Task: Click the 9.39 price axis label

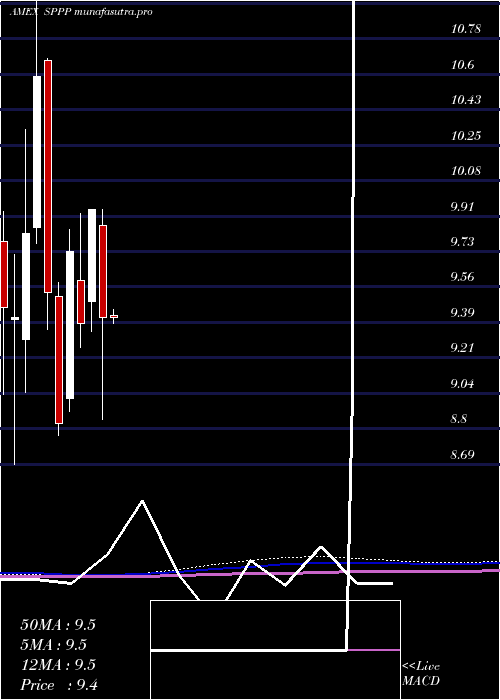Action: (x=462, y=312)
